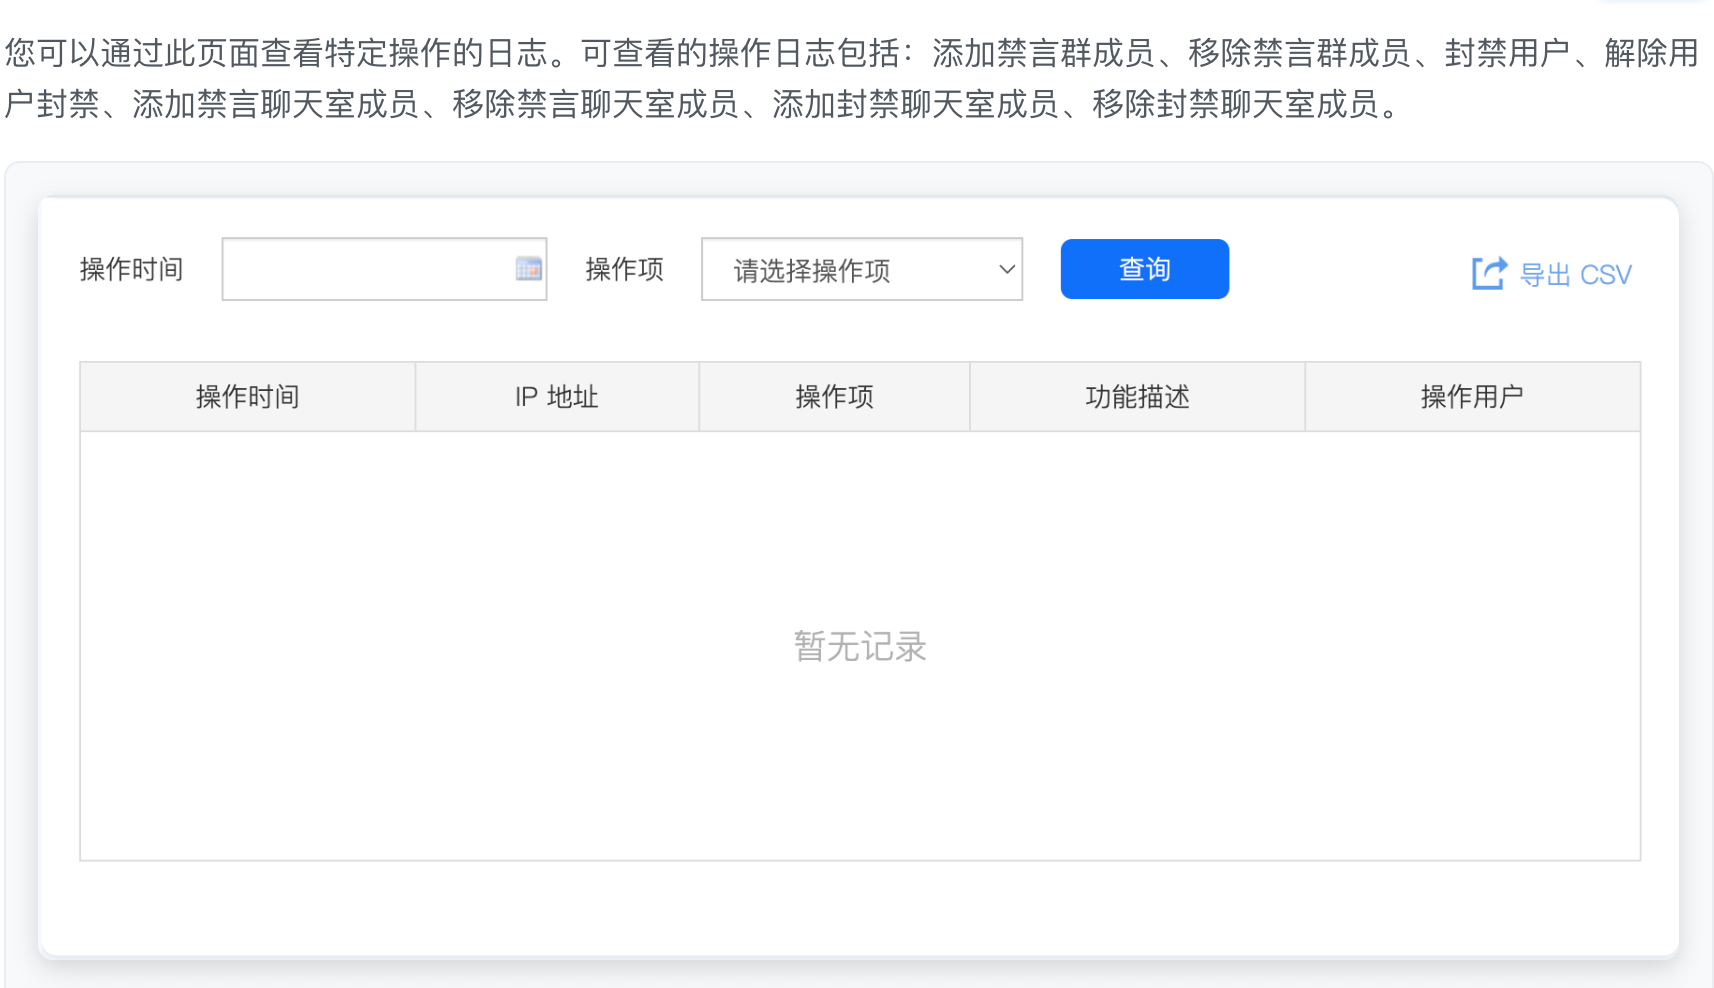
Task: Click the 暂无记录 empty-state text
Action: [x=860, y=647]
